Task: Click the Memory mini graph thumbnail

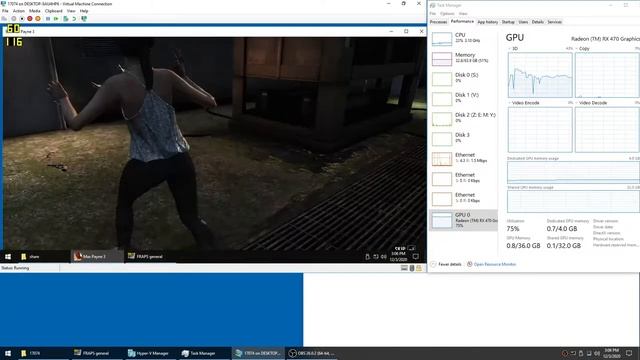Action: pyautogui.click(x=442, y=59)
